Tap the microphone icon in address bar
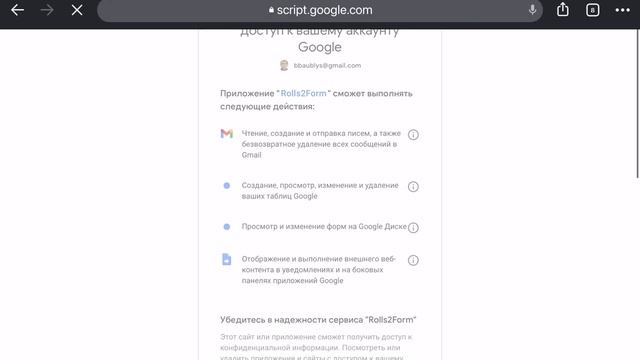This screenshot has width=640, height=360. click(532, 10)
